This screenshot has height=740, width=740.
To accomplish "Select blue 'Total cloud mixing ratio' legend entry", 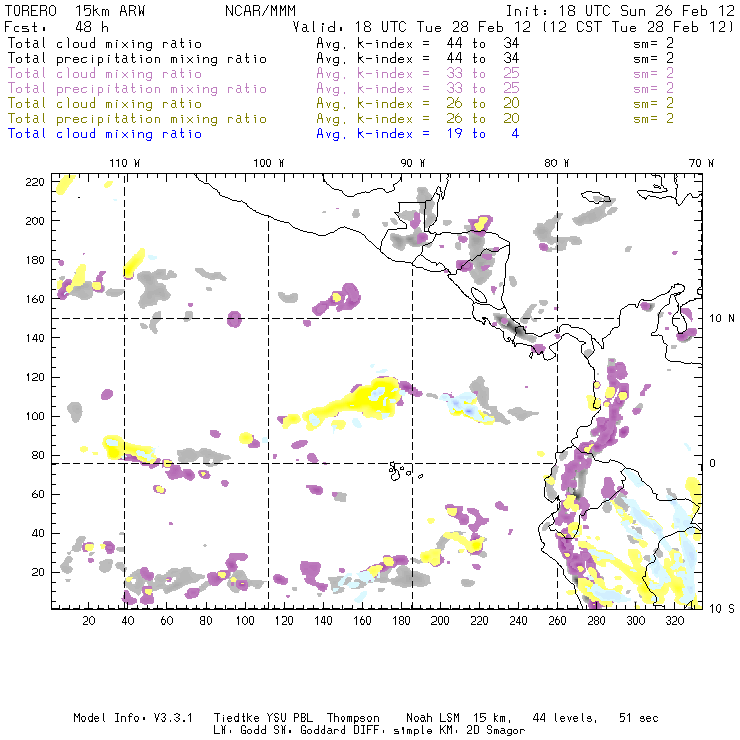I will [x=105, y=134].
